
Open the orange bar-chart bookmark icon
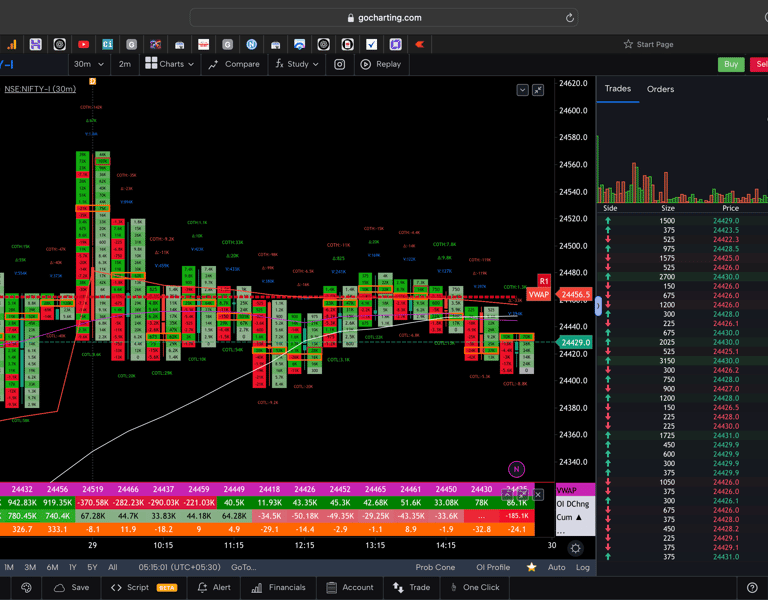pos(12,45)
